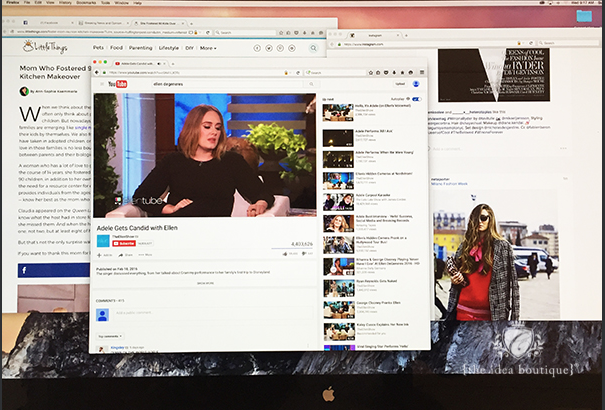
Task: Open the 'Hello, It's Adele' up next video
Action: point(372,112)
